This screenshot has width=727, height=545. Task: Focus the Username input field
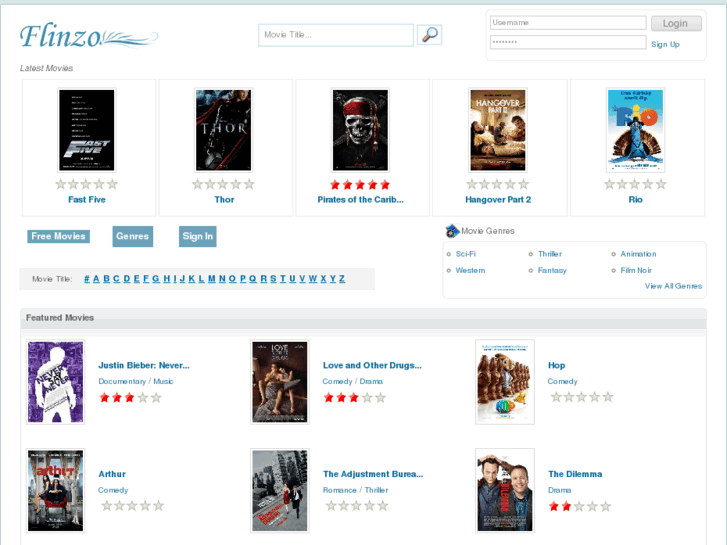click(x=567, y=23)
